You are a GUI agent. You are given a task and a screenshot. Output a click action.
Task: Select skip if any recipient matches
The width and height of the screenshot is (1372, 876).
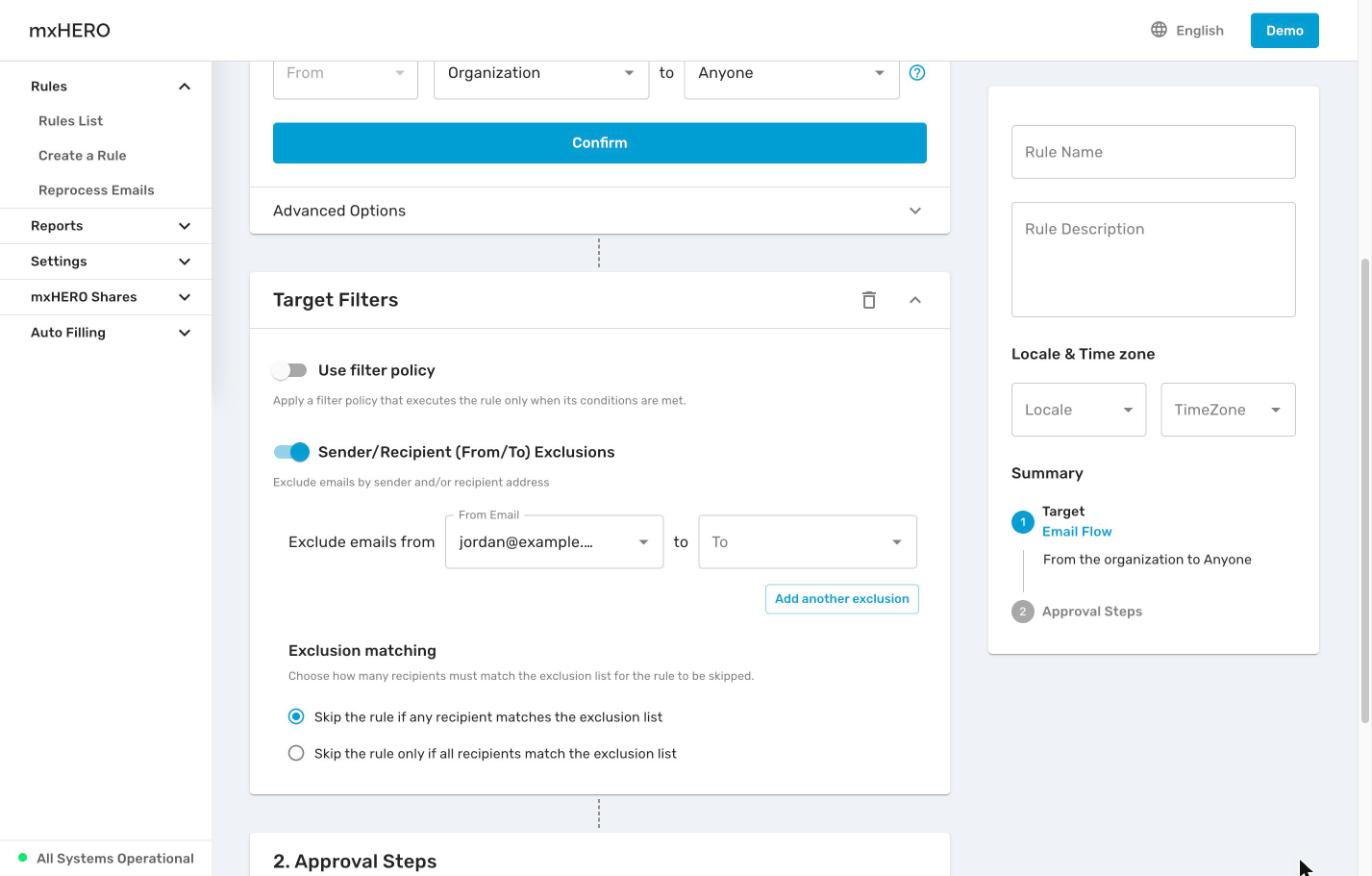coord(296,717)
